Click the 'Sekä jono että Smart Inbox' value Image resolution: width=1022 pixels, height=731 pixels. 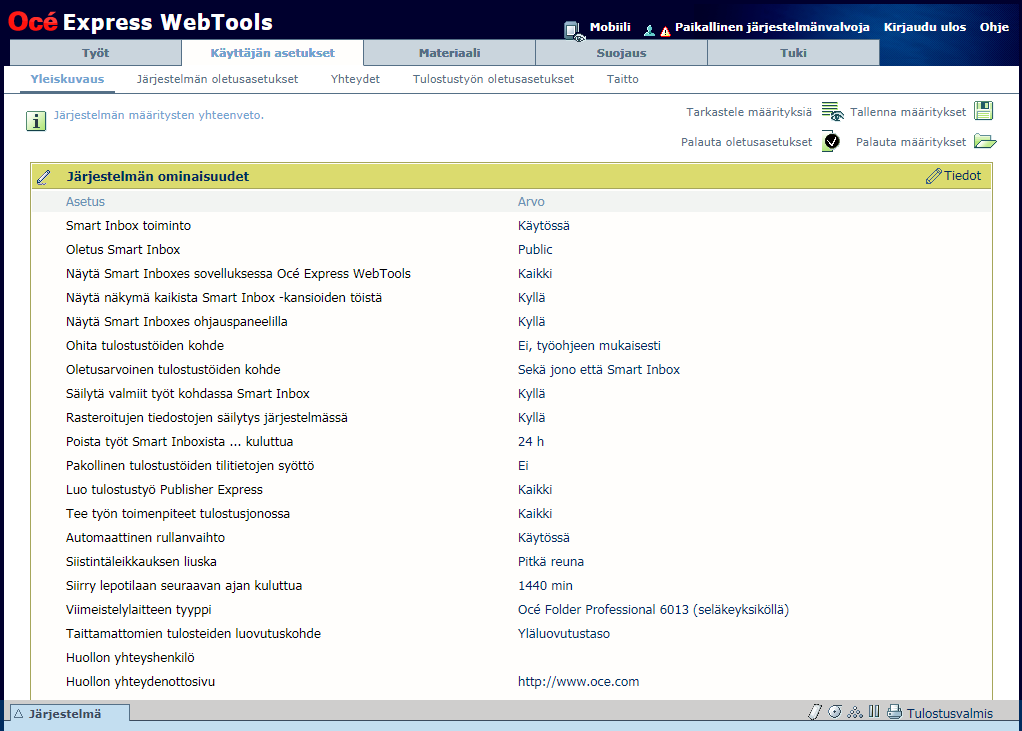(599, 369)
